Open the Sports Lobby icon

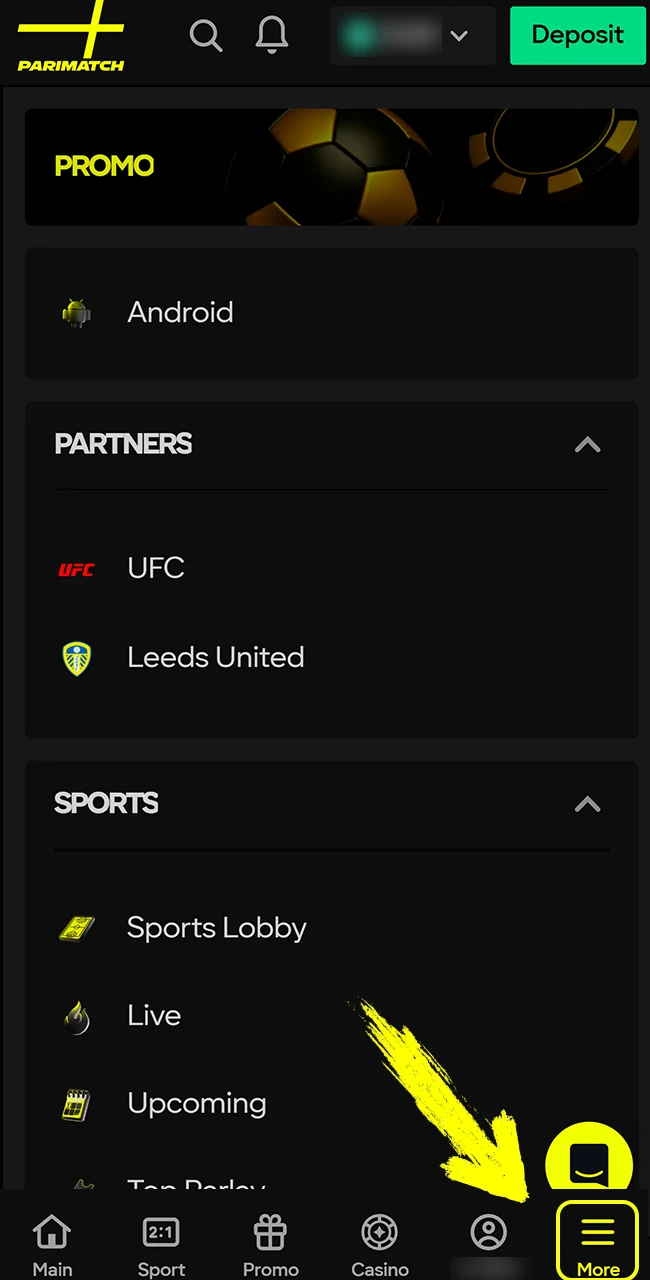77,928
